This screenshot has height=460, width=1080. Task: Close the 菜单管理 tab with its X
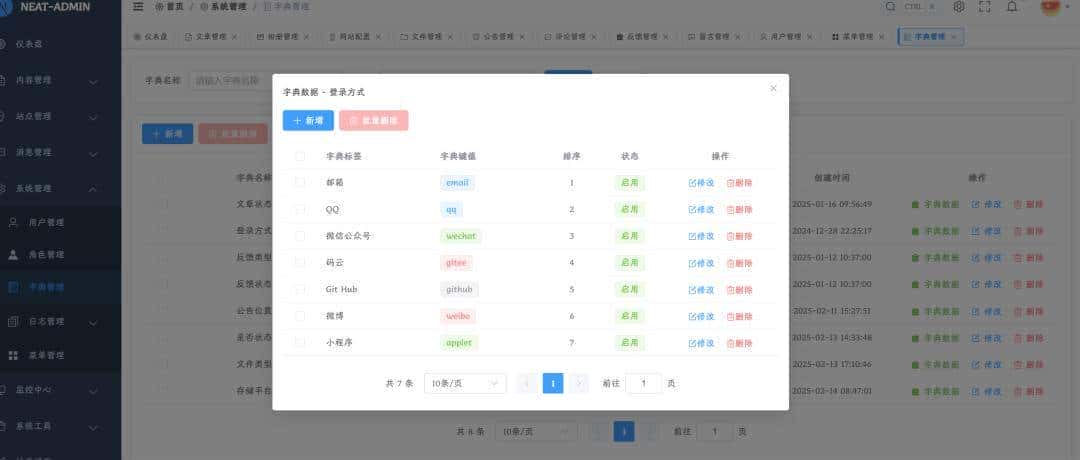882,36
